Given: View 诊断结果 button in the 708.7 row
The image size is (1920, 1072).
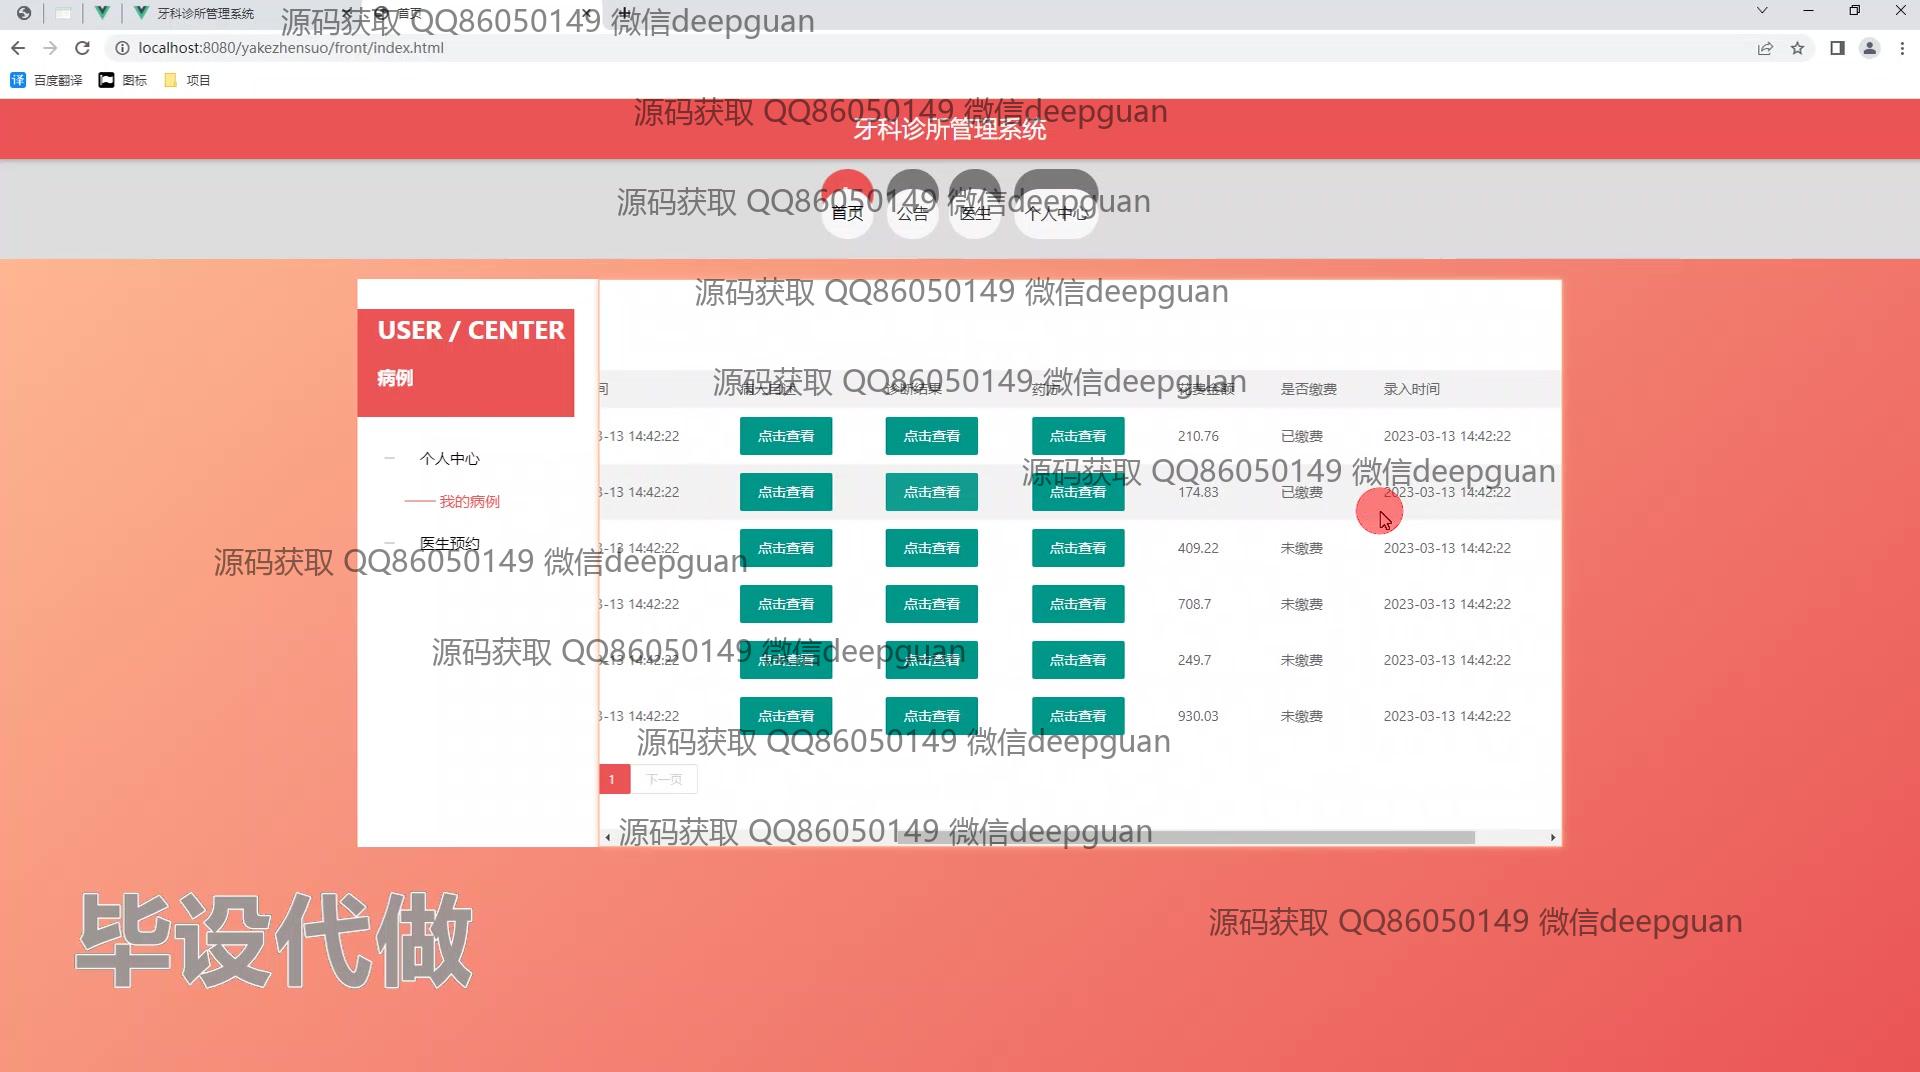Looking at the screenshot, I should pos(932,604).
